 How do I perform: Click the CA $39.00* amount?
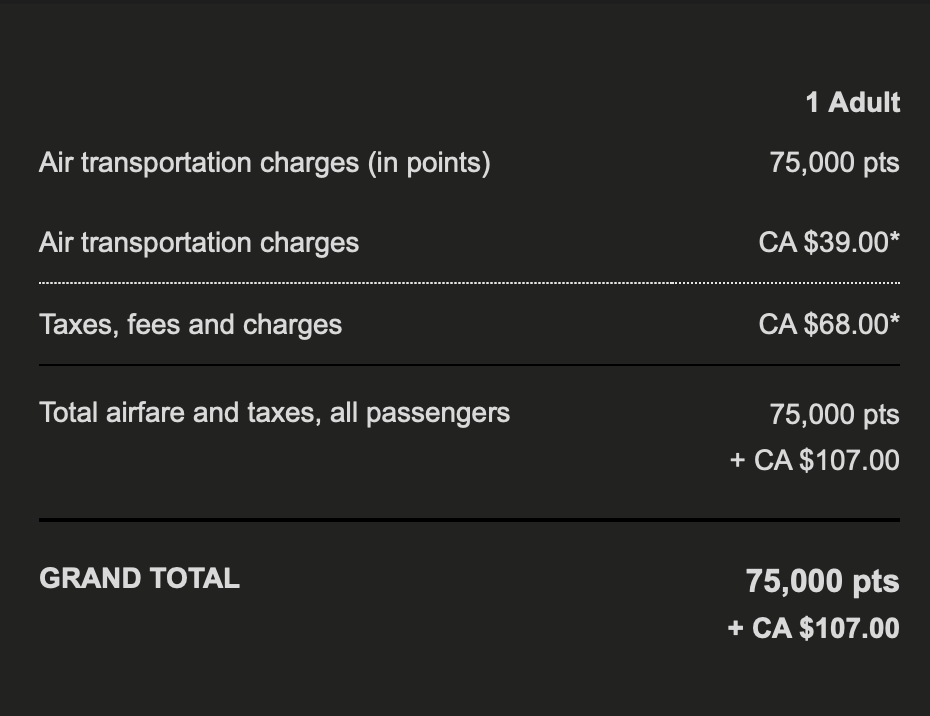pyautogui.click(x=822, y=243)
